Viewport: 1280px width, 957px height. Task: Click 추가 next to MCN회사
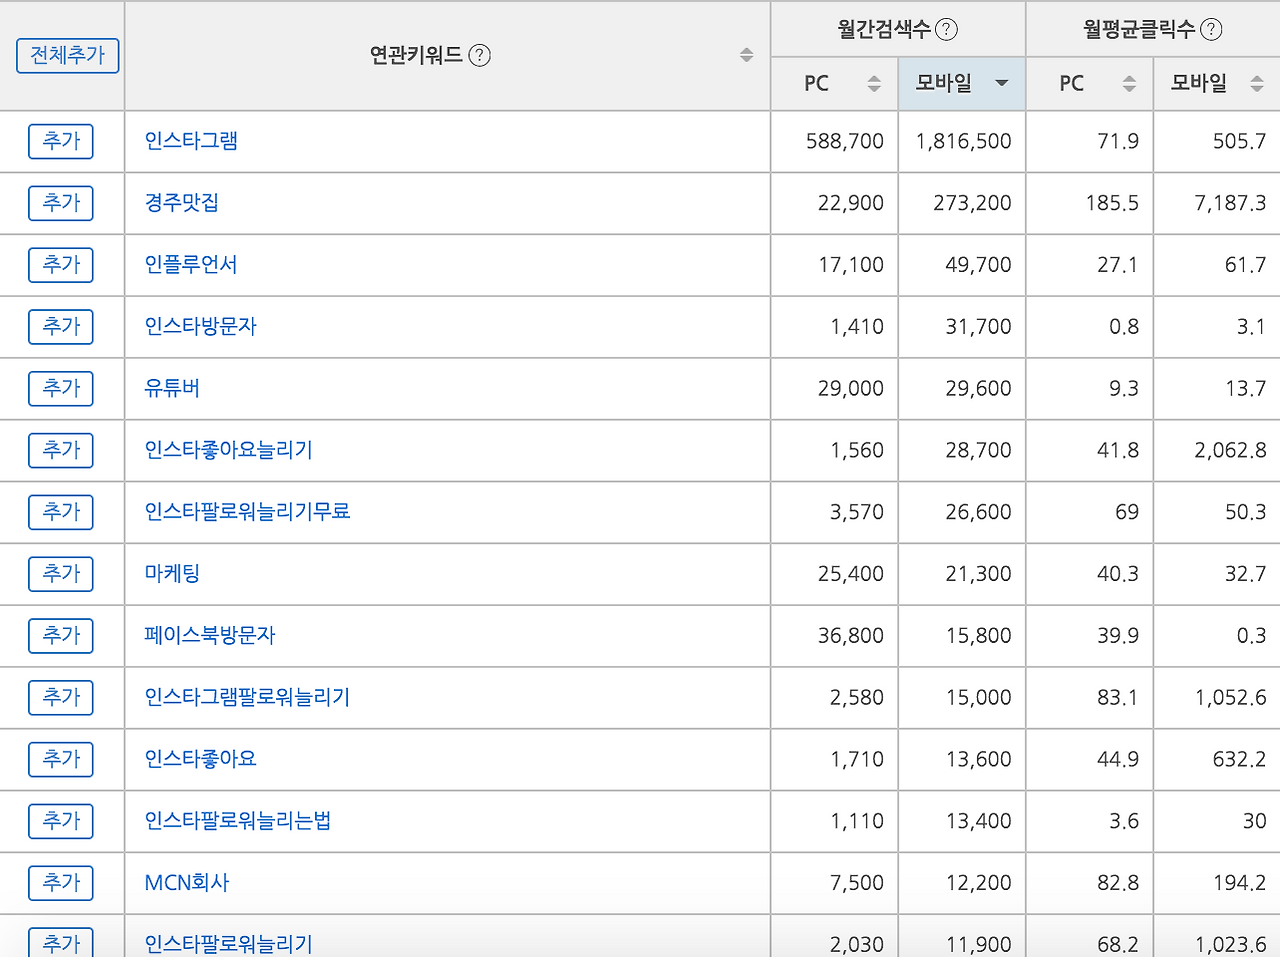(61, 883)
